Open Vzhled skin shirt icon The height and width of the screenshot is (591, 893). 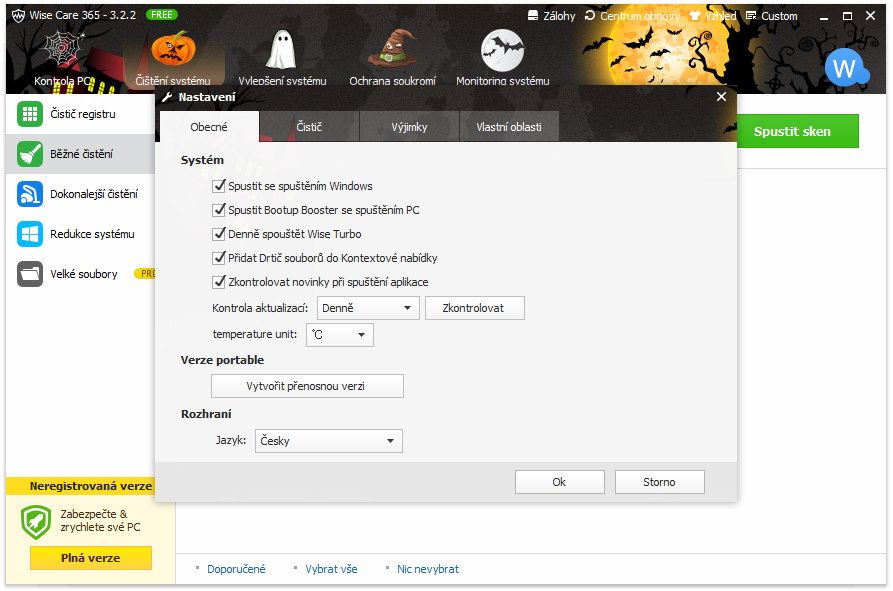coord(694,15)
